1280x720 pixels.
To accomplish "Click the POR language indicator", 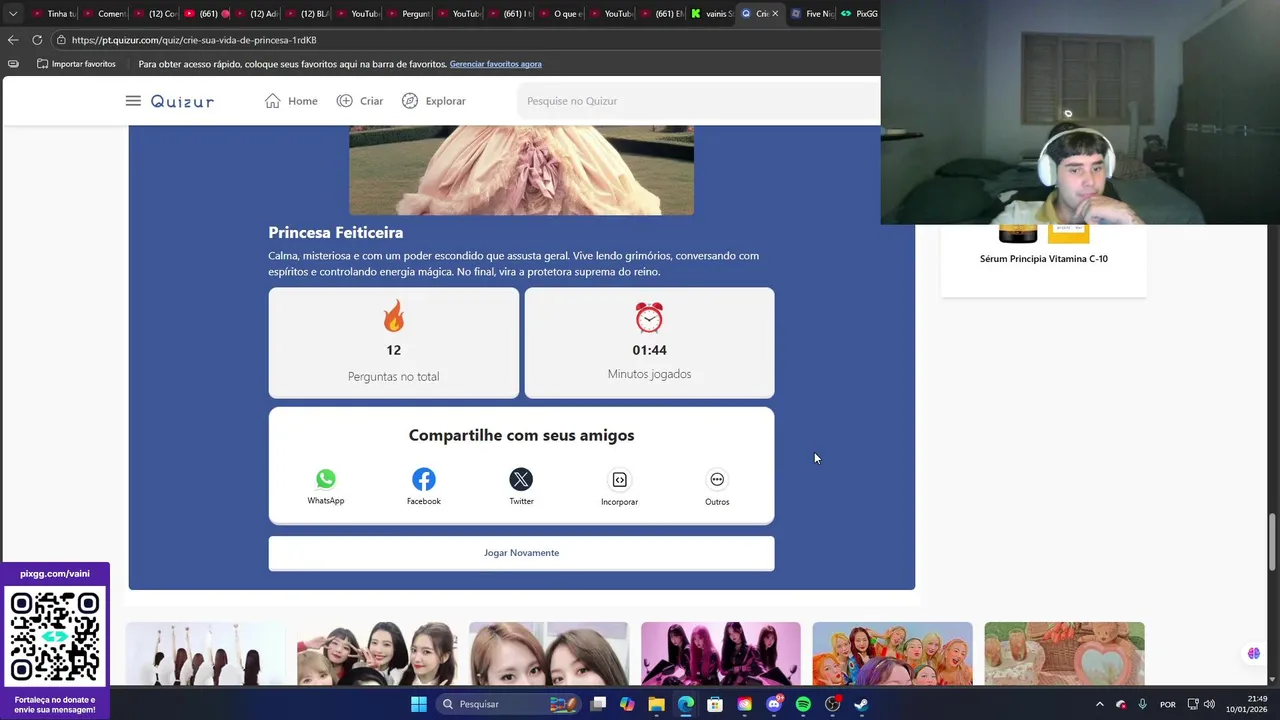I will [x=1167, y=704].
